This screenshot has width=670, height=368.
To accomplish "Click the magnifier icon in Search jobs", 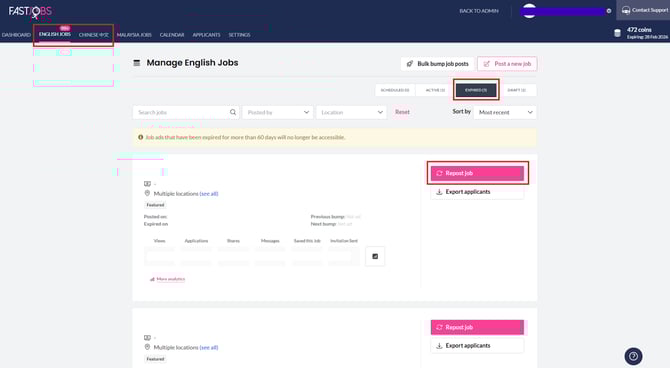I will pyautogui.click(x=233, y=112).
